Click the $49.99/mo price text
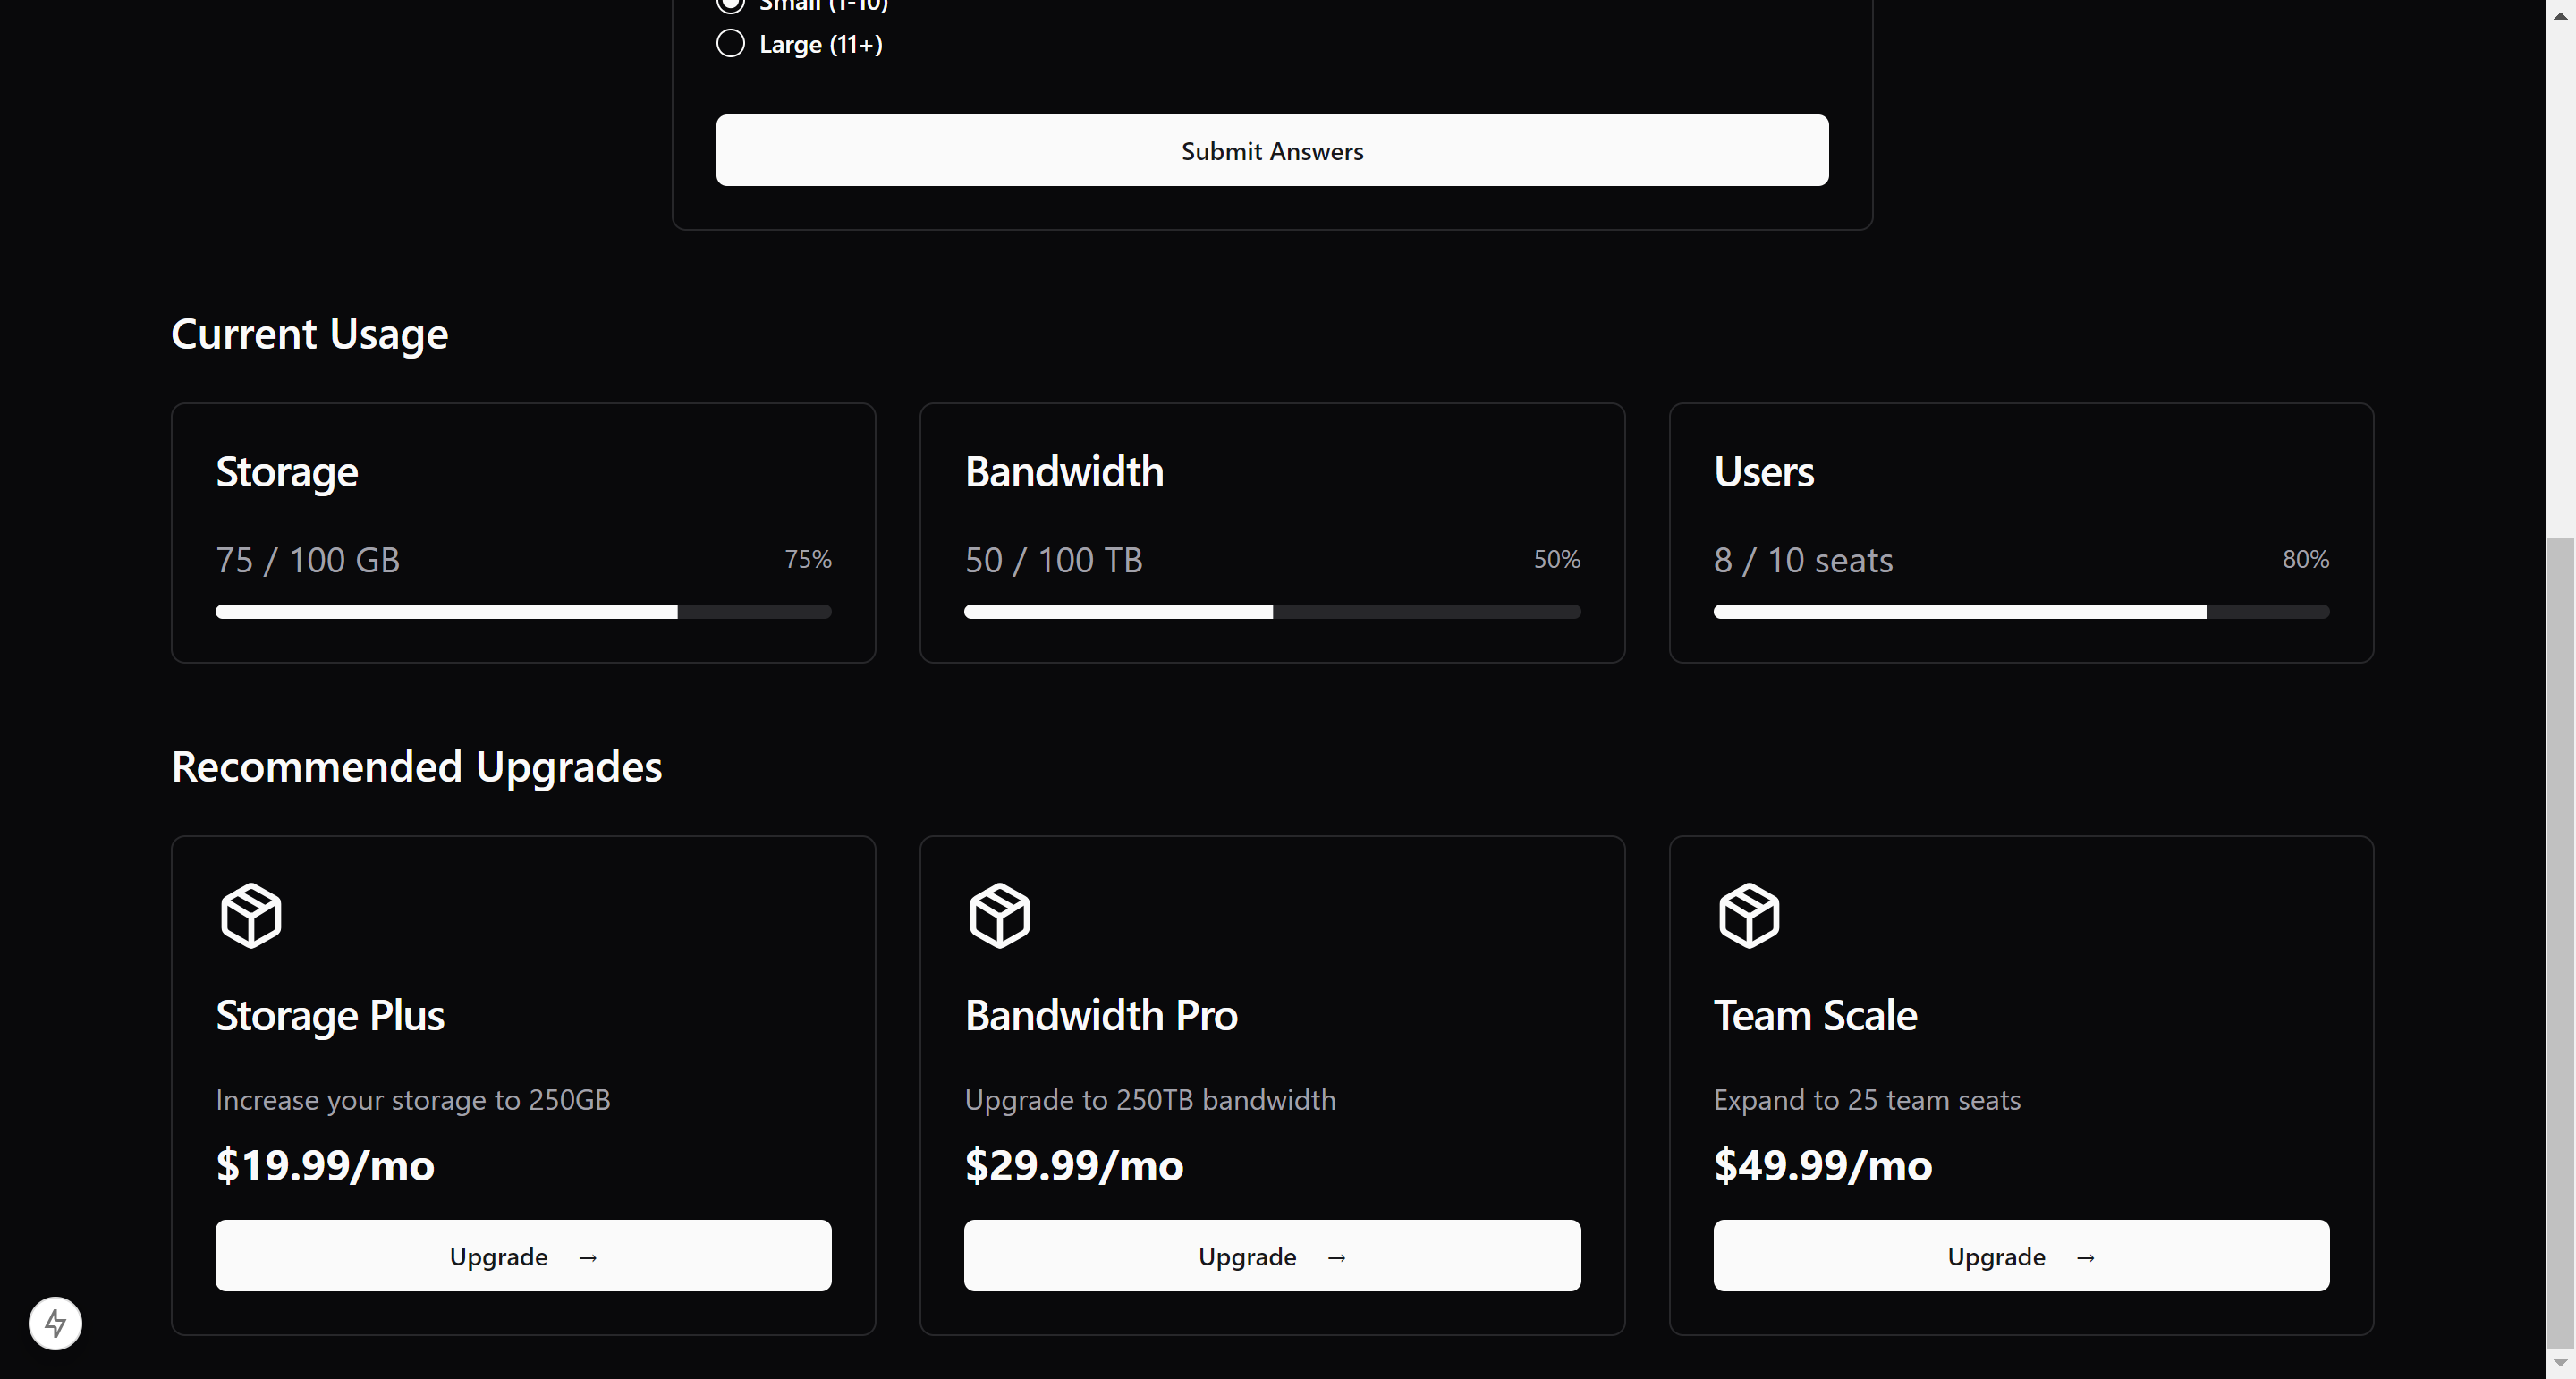2576x1379 pixels. [1822, 1166]
